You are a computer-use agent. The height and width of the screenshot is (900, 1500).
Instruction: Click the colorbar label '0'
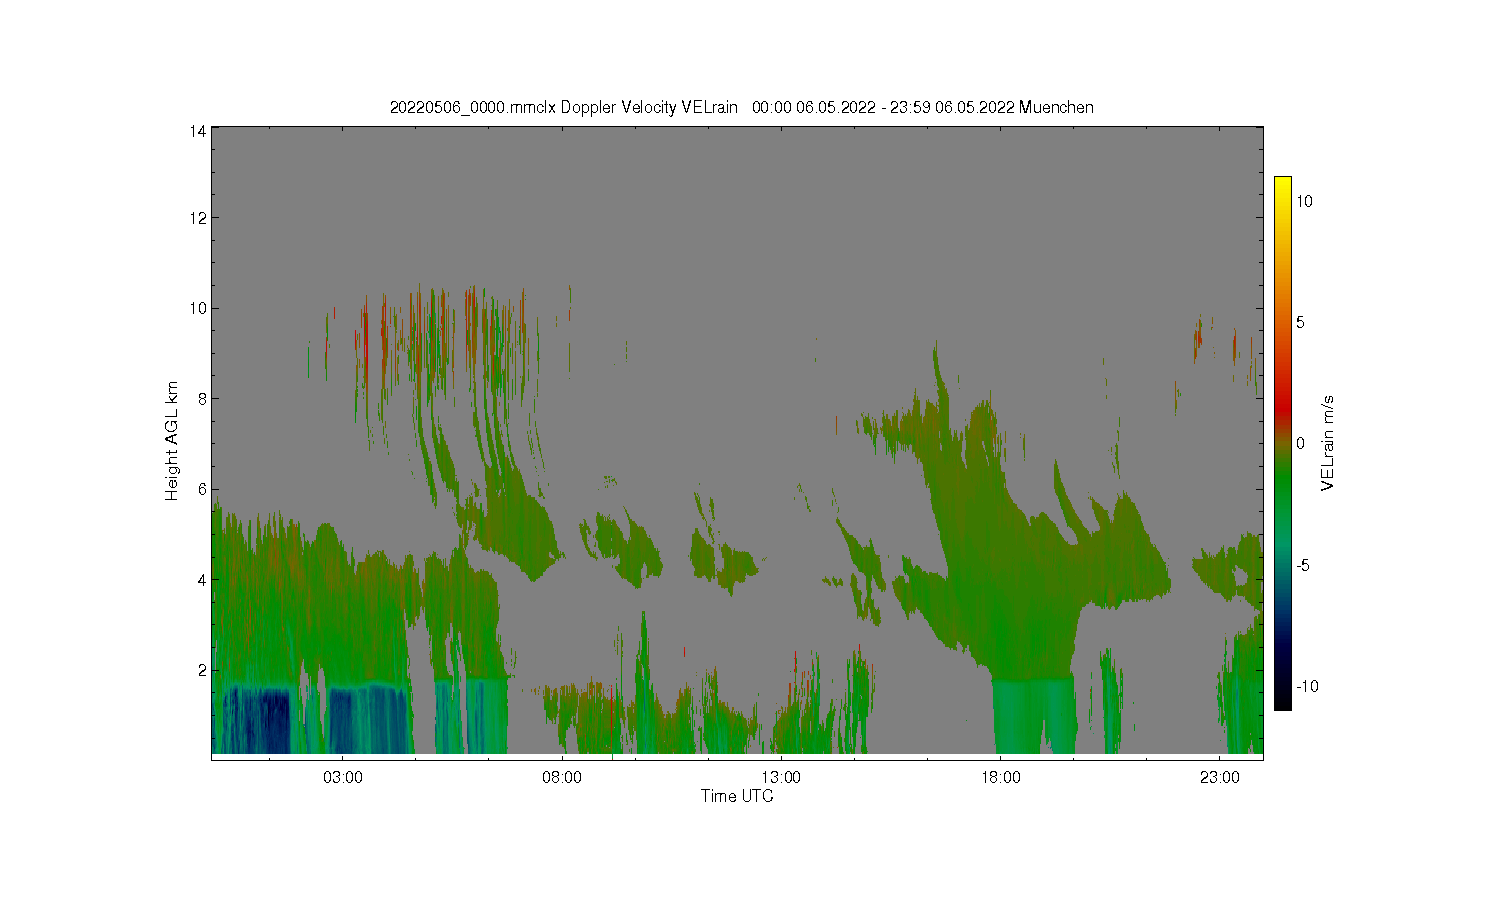1301,444
